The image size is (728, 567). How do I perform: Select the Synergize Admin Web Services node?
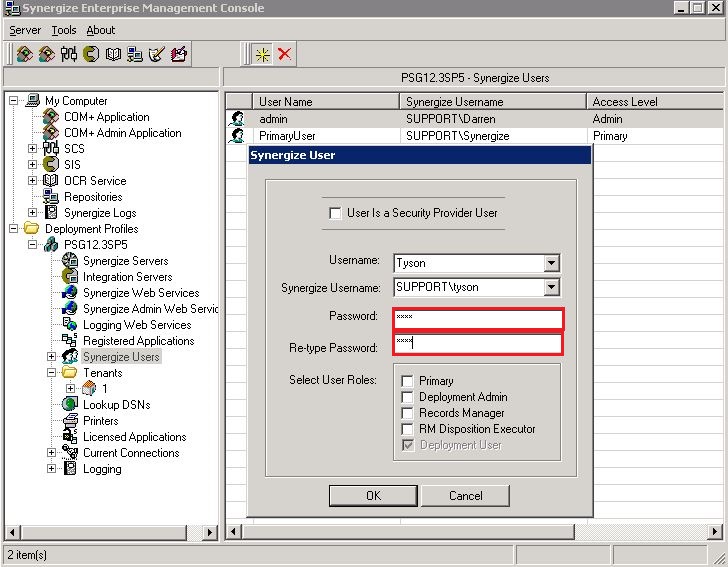tap(150, 309)
